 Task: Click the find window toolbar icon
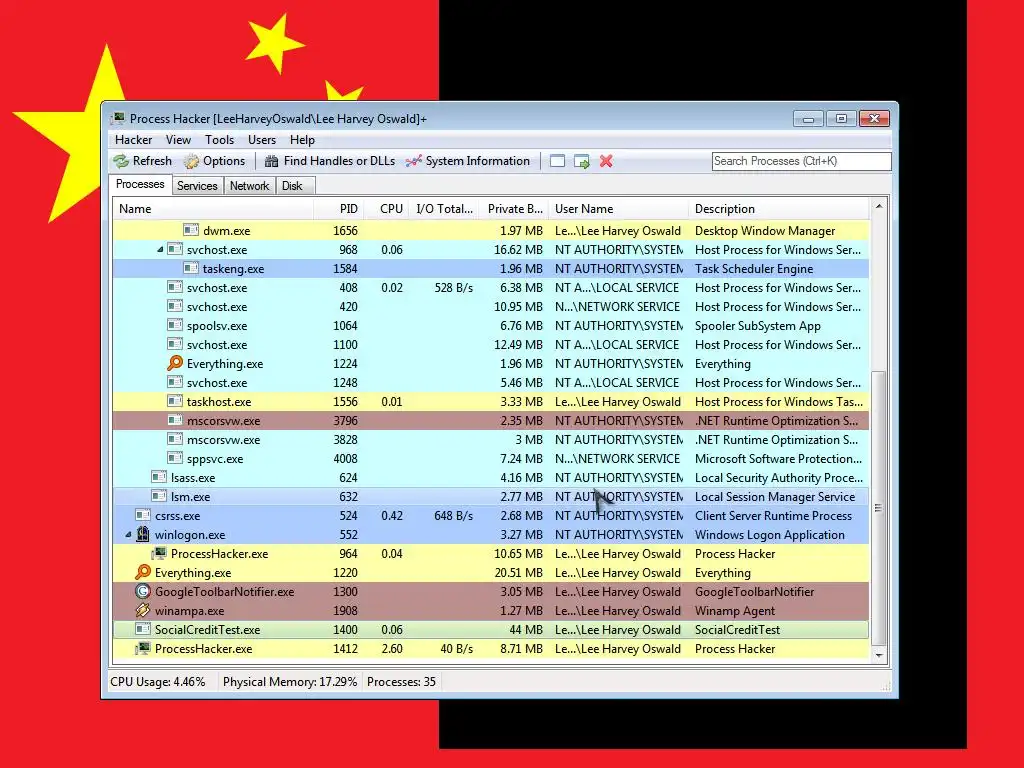click(557, 161)
